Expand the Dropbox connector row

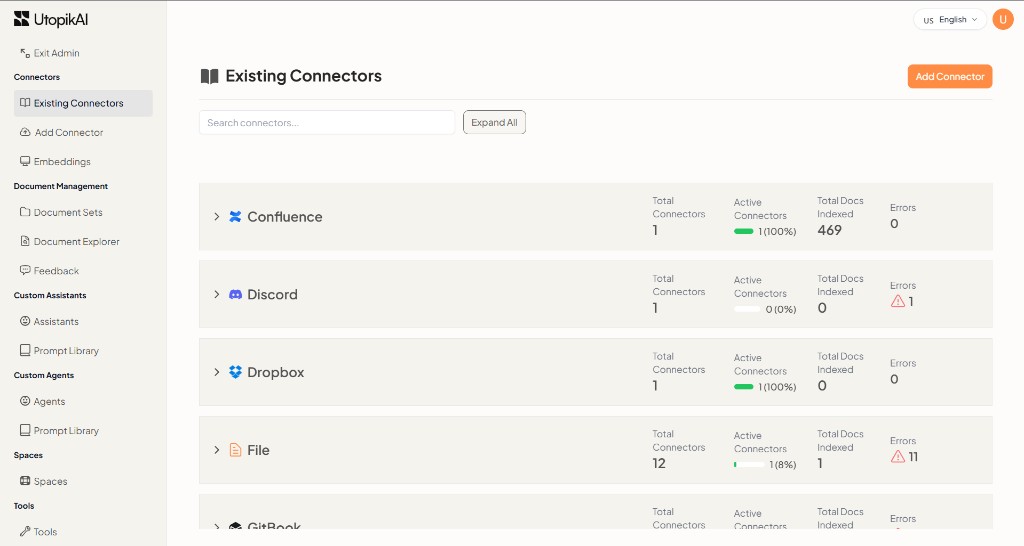[217, 372]
